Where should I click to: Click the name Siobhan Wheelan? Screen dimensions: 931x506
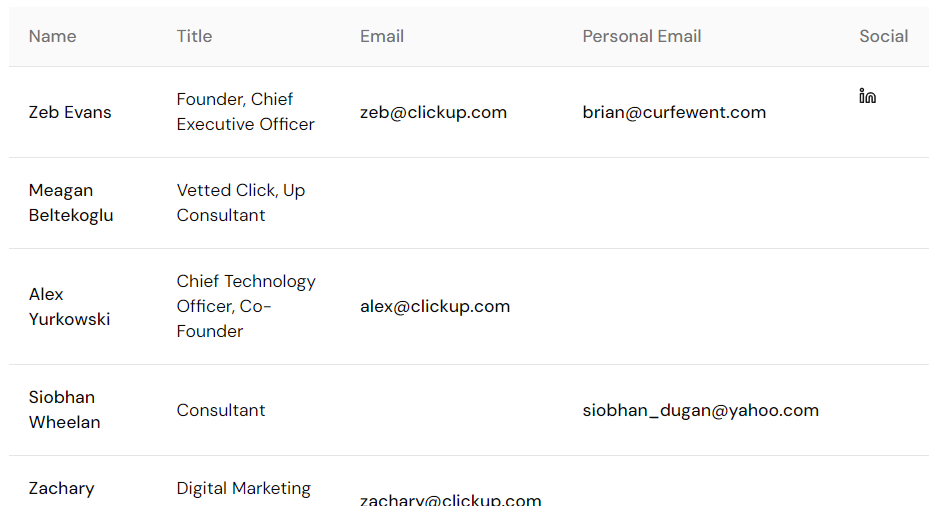pyautogui.click(x=64, y=410)
